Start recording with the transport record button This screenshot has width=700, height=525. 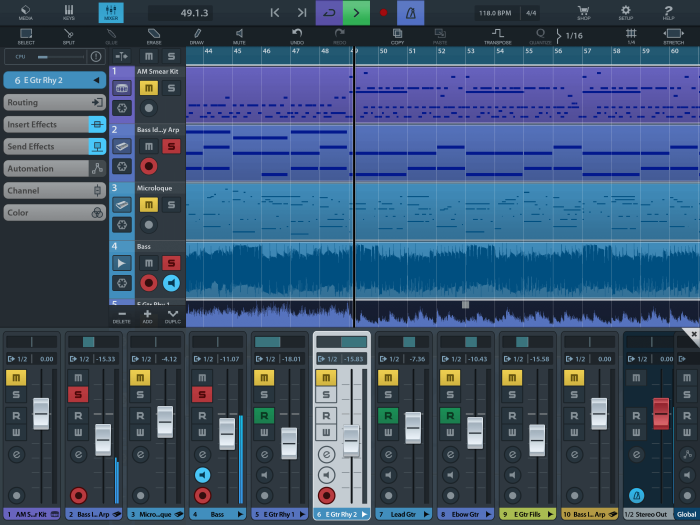pos(383,12)
